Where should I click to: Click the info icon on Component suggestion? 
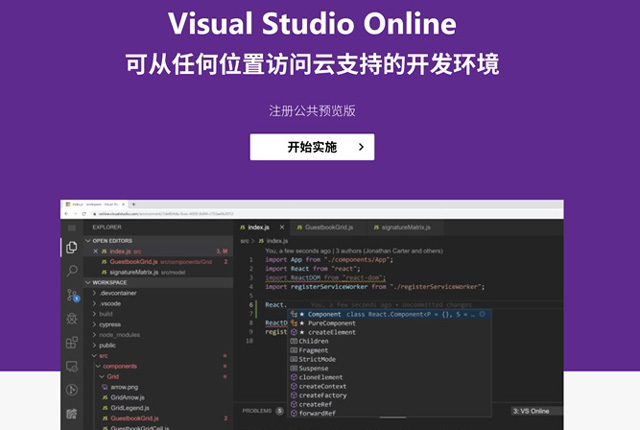pos(482,314)
